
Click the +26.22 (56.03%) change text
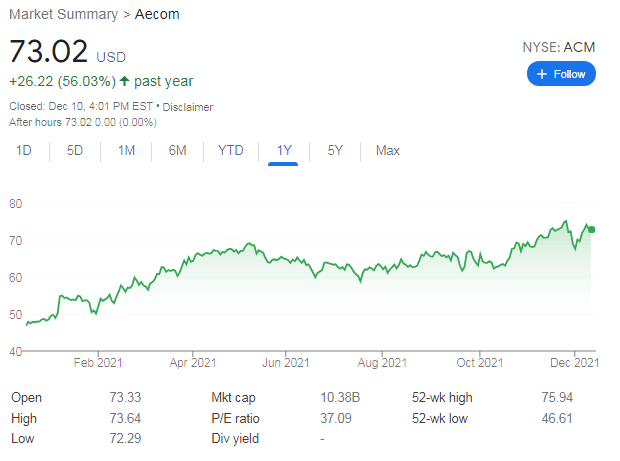coord(62,81)
